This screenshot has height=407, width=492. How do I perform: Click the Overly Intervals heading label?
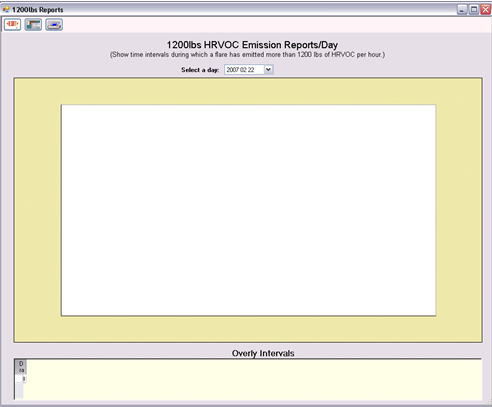click(x=263, y=353)
